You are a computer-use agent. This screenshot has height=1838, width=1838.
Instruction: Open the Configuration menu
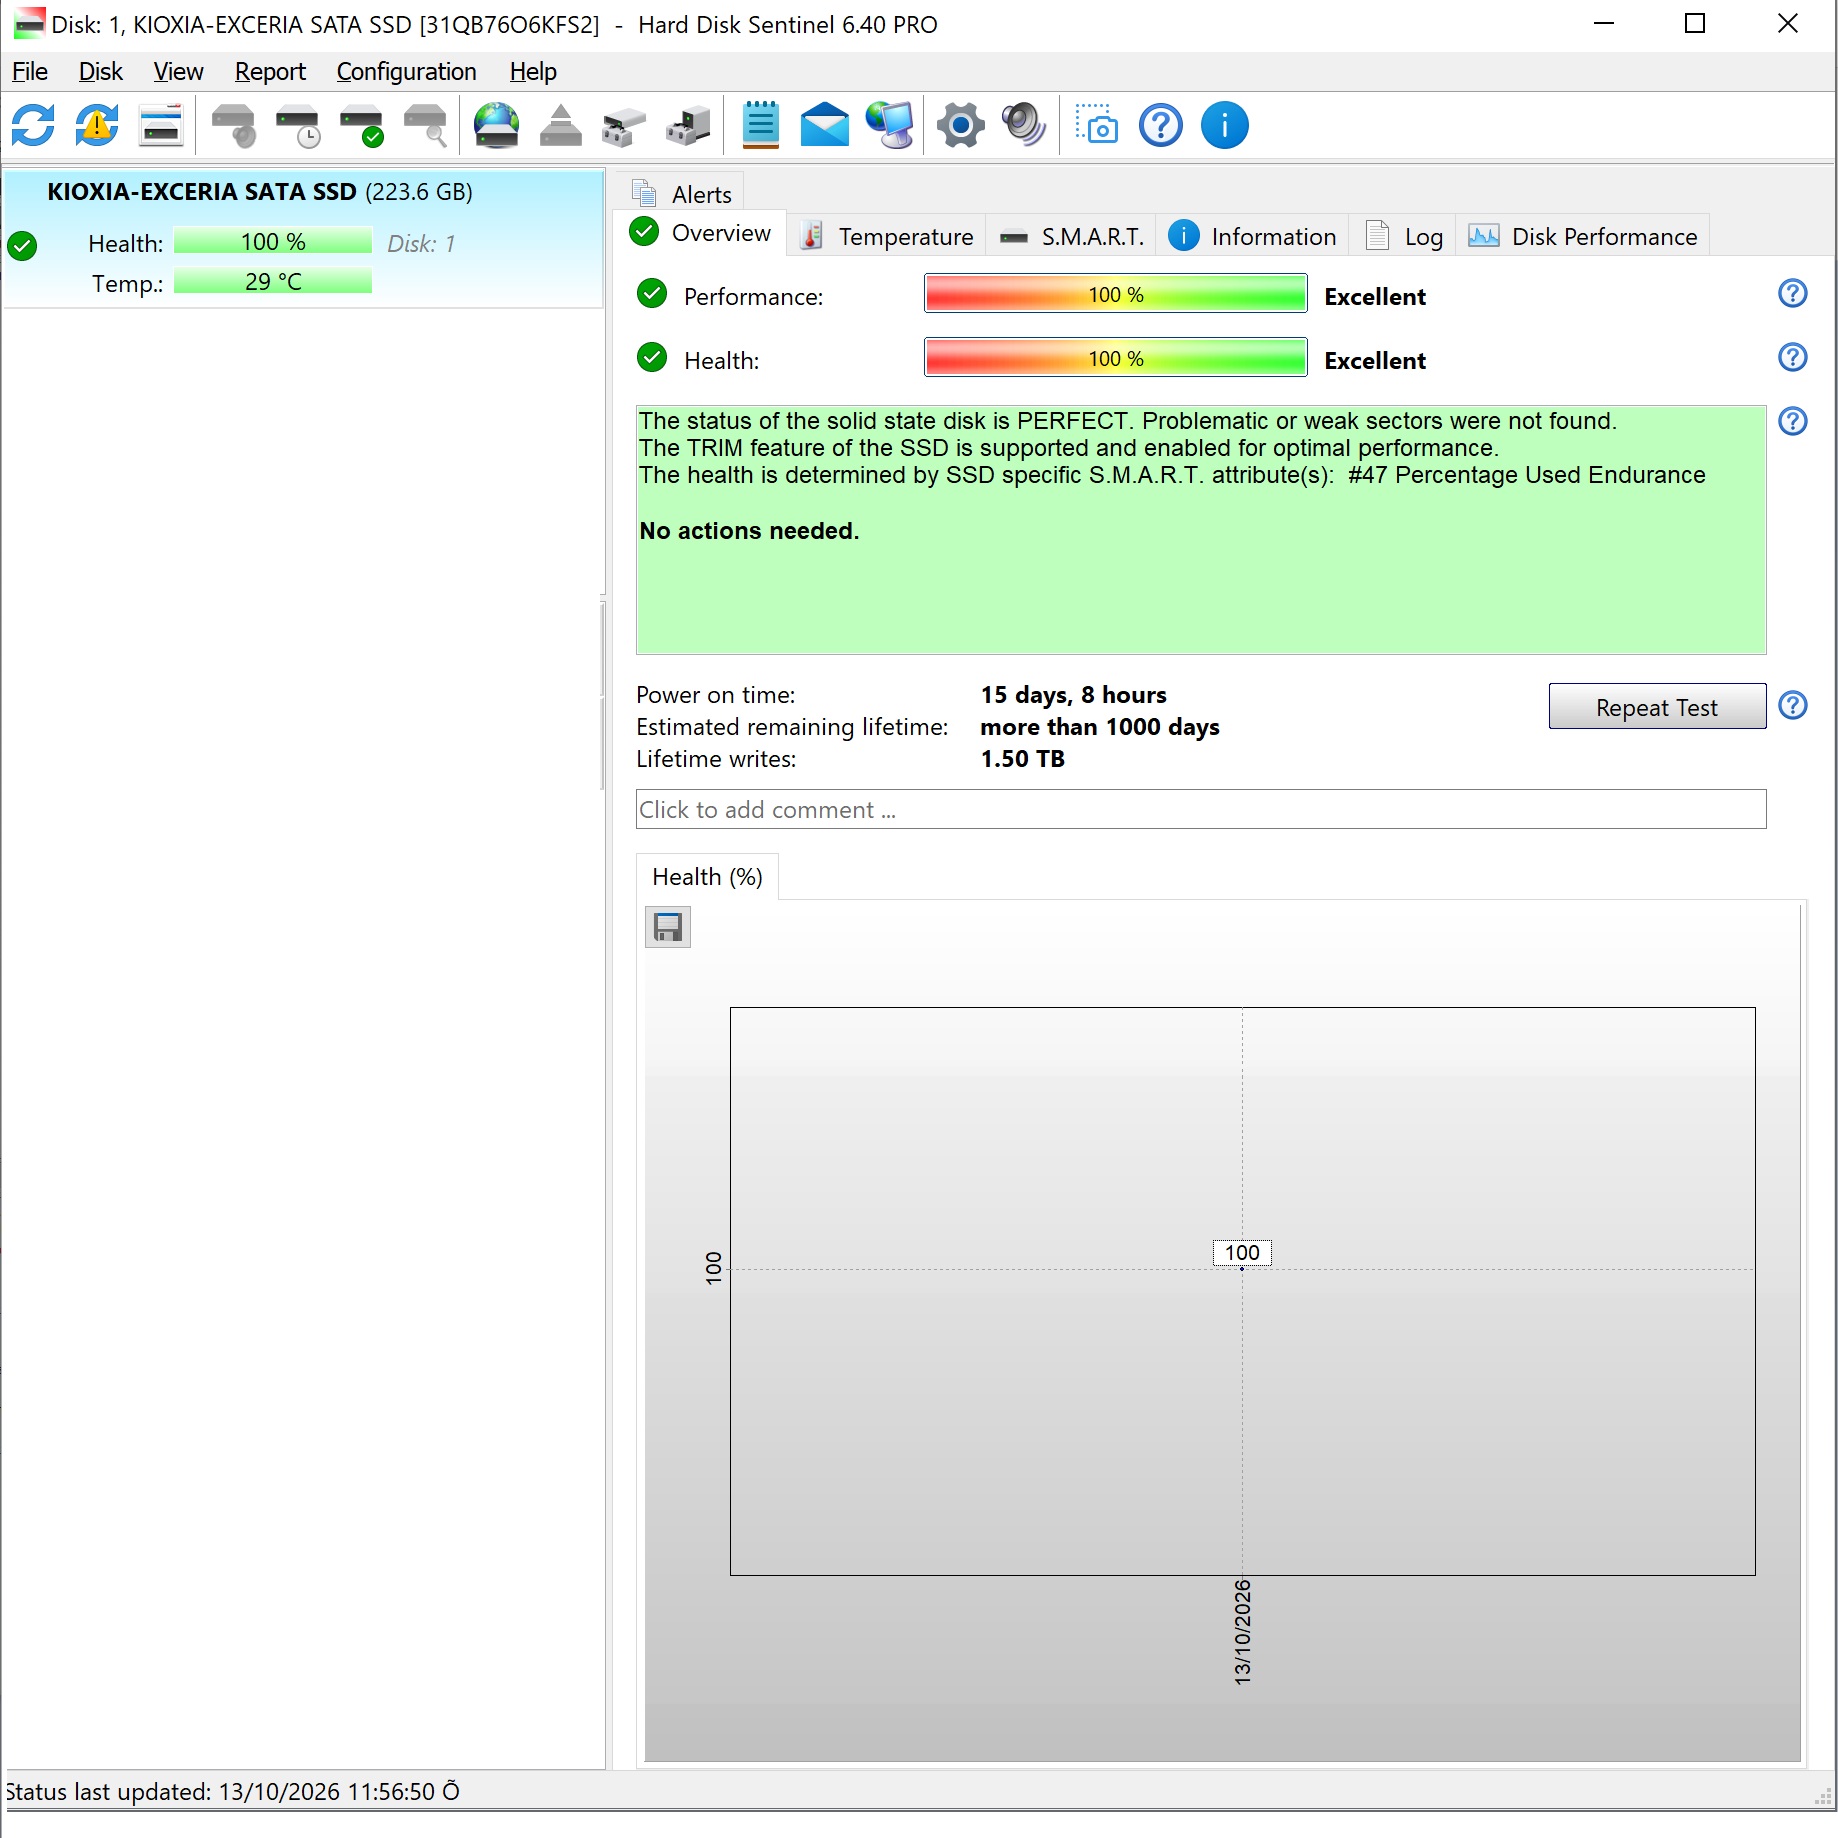coord(406,72)
